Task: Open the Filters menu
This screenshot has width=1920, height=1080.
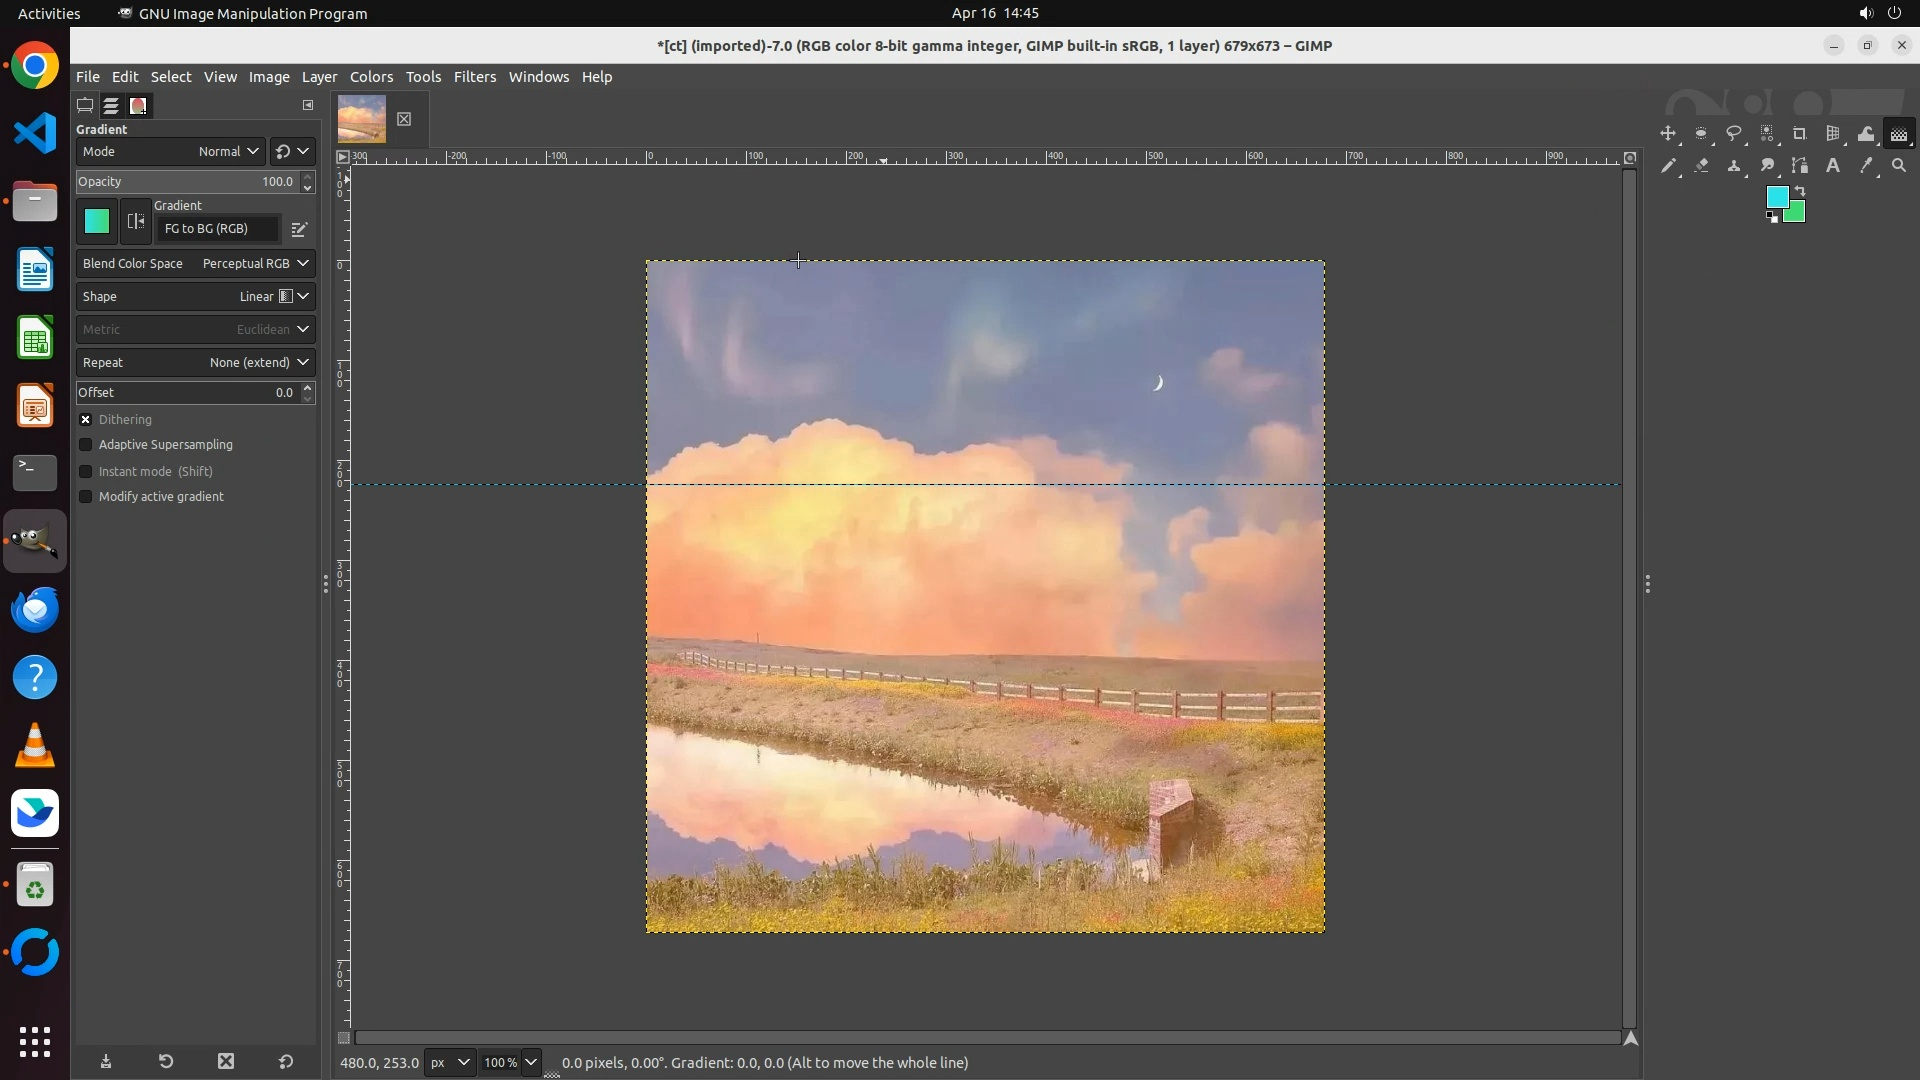Action: tap(474, 77)
